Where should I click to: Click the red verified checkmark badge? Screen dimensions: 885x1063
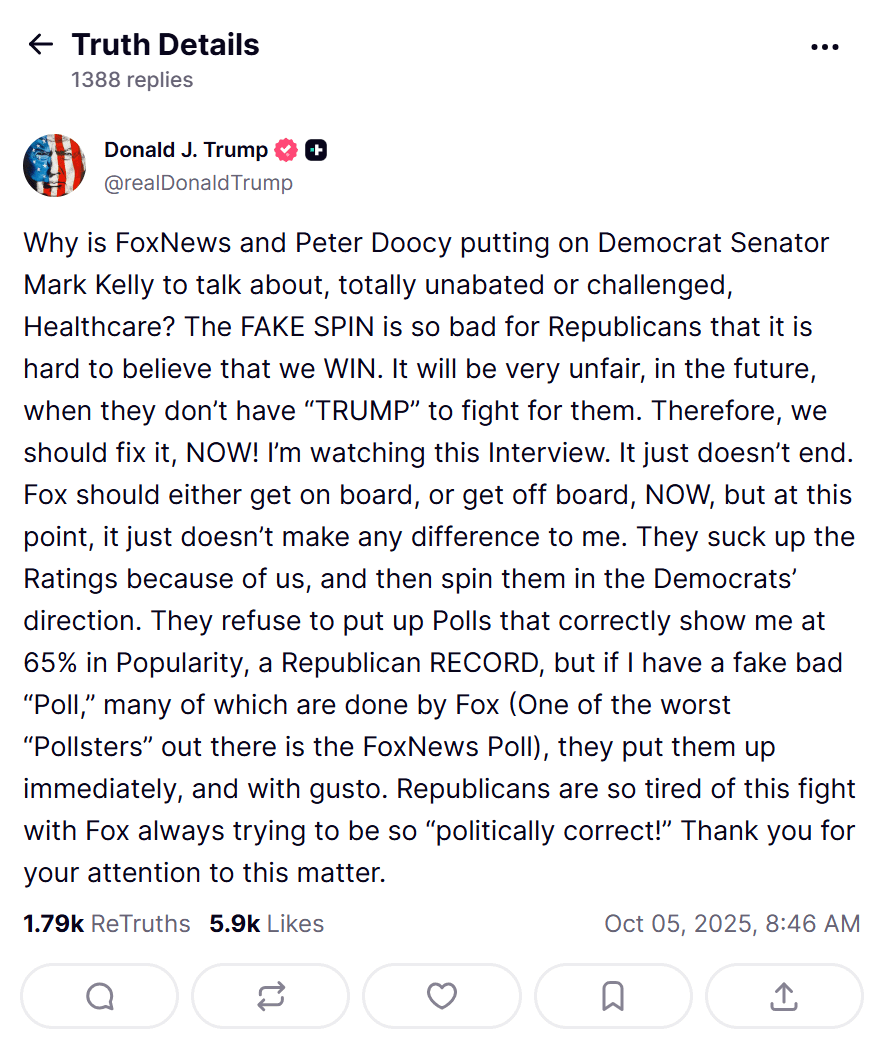pos(286,150)
